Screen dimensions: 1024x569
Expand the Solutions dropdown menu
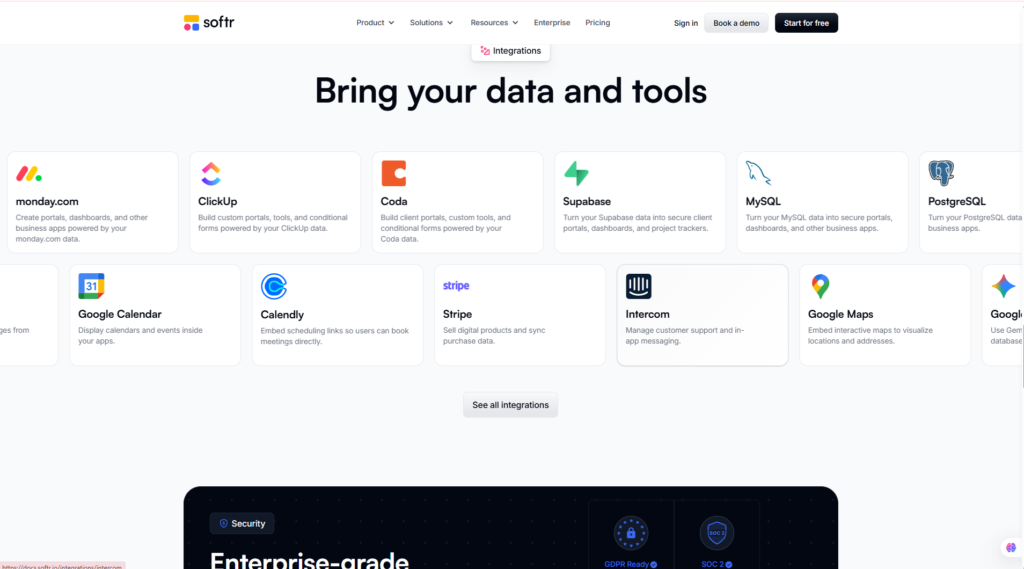coord(431,23)
